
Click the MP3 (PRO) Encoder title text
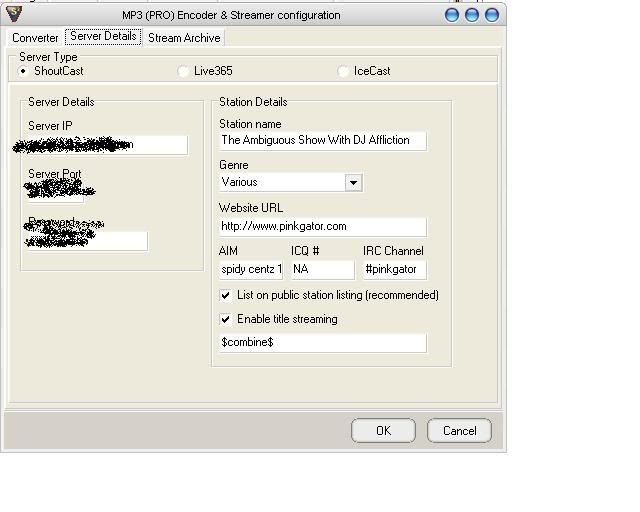point(231,16)
